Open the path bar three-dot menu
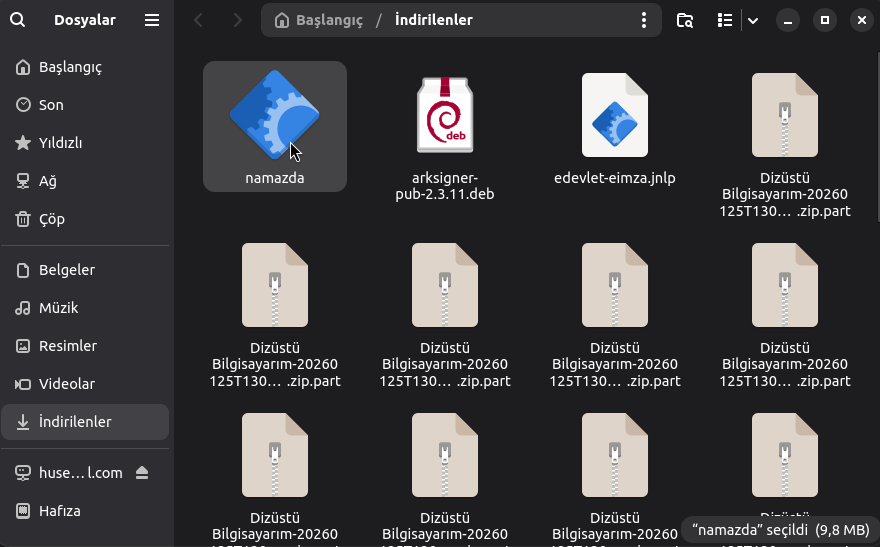The height and width of the screenshot is (547, 880). [x=645, y=20]
